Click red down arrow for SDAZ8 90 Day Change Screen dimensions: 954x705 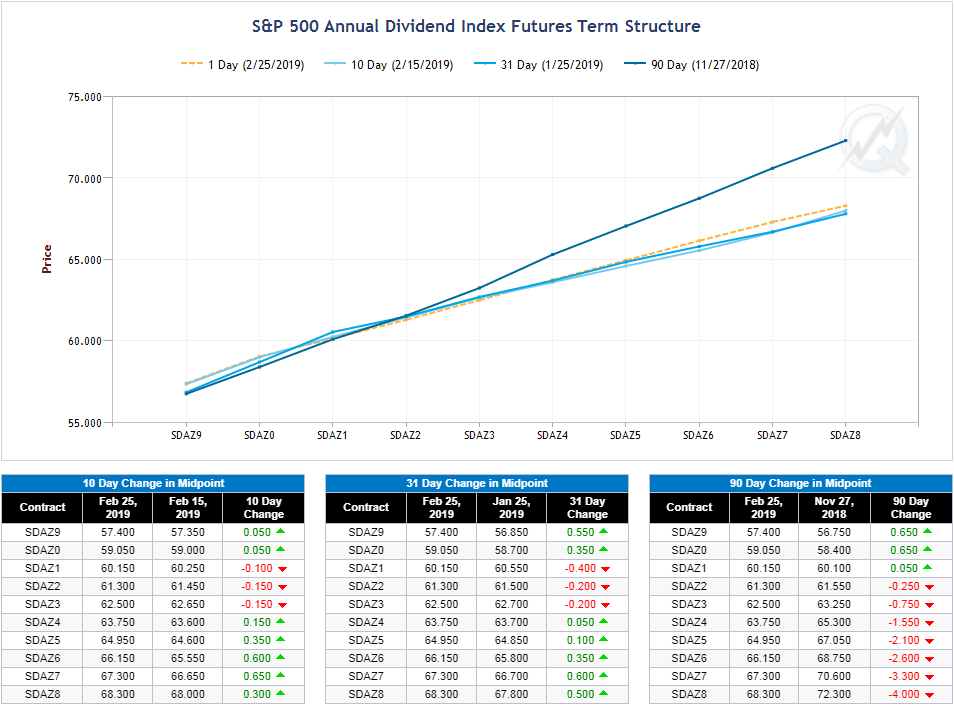(x=928, y=694)
